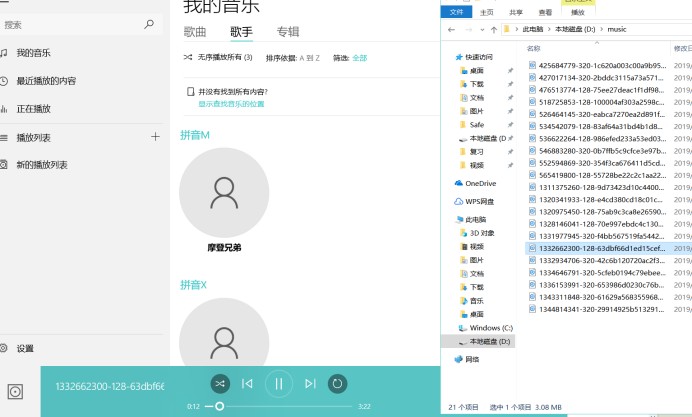Select 3D 对象 under 此电脑
The width and height of the screenshot is (692, 417).
(x=482, y=233)
